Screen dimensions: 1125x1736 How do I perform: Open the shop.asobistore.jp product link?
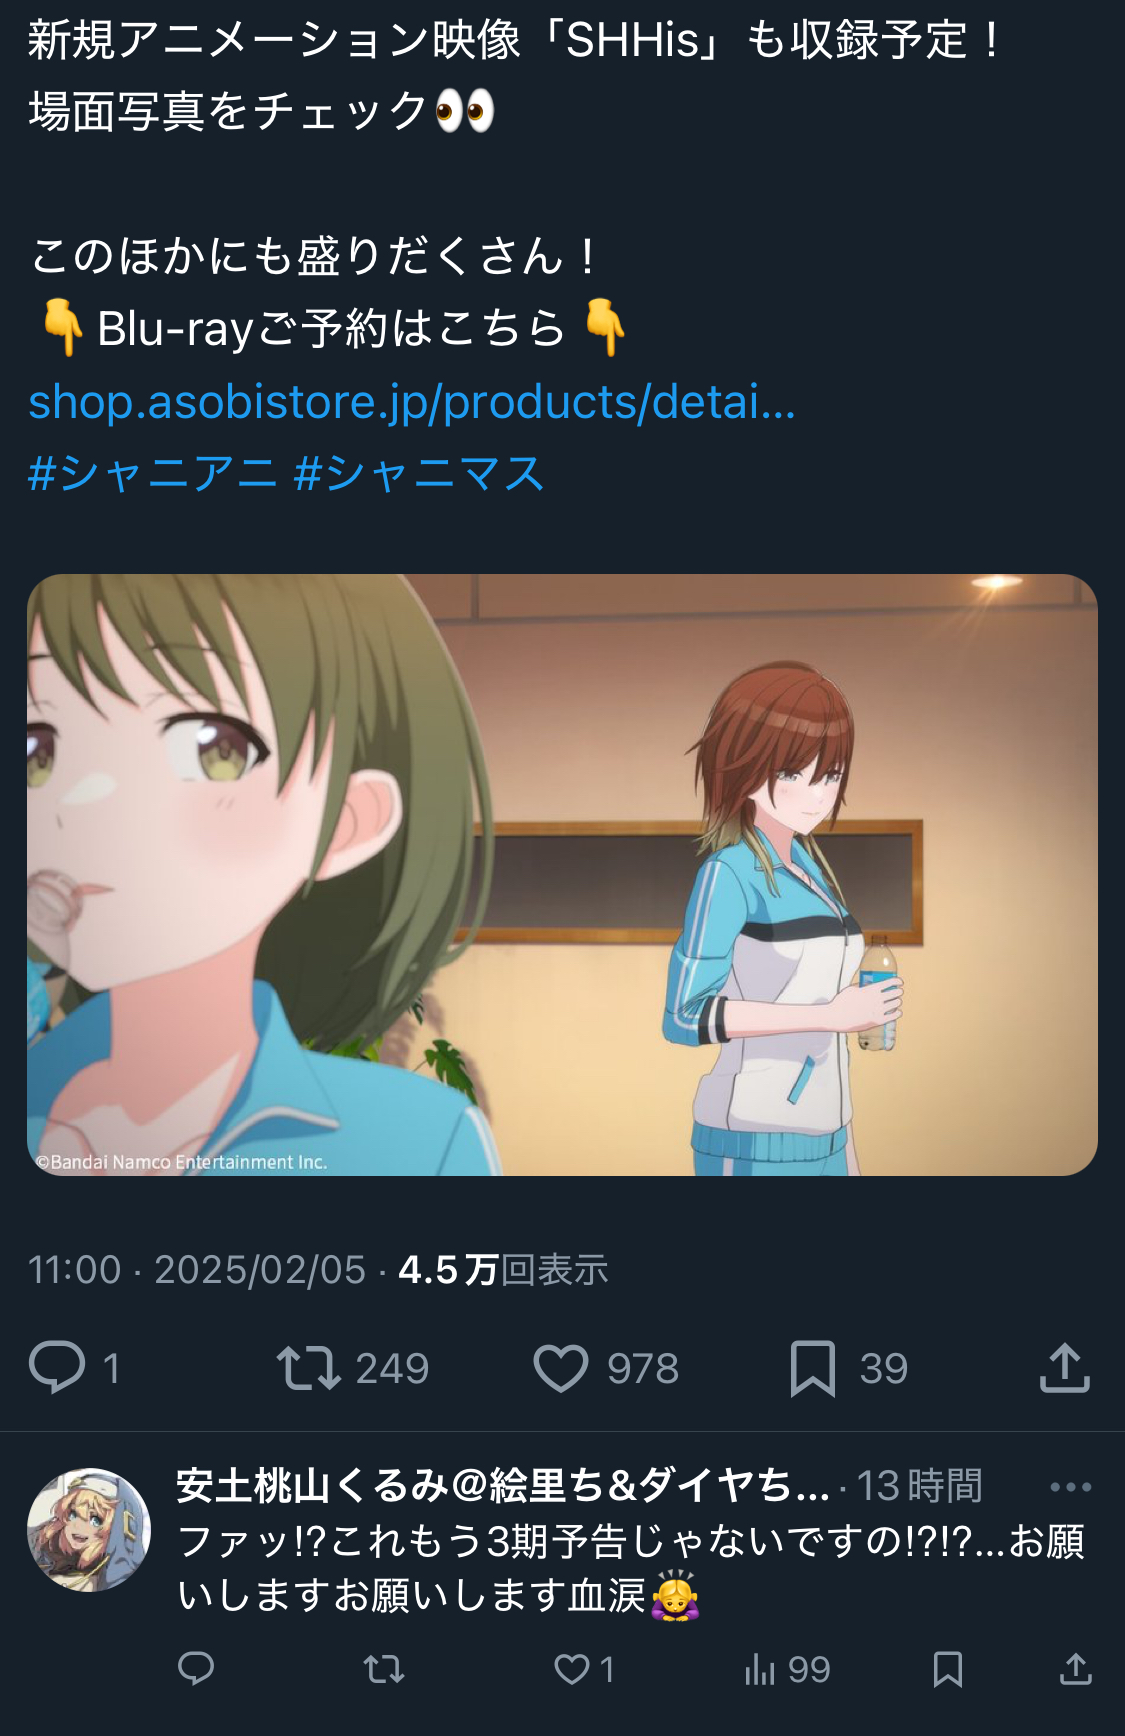pyautogui.click(x=412, y=402)
